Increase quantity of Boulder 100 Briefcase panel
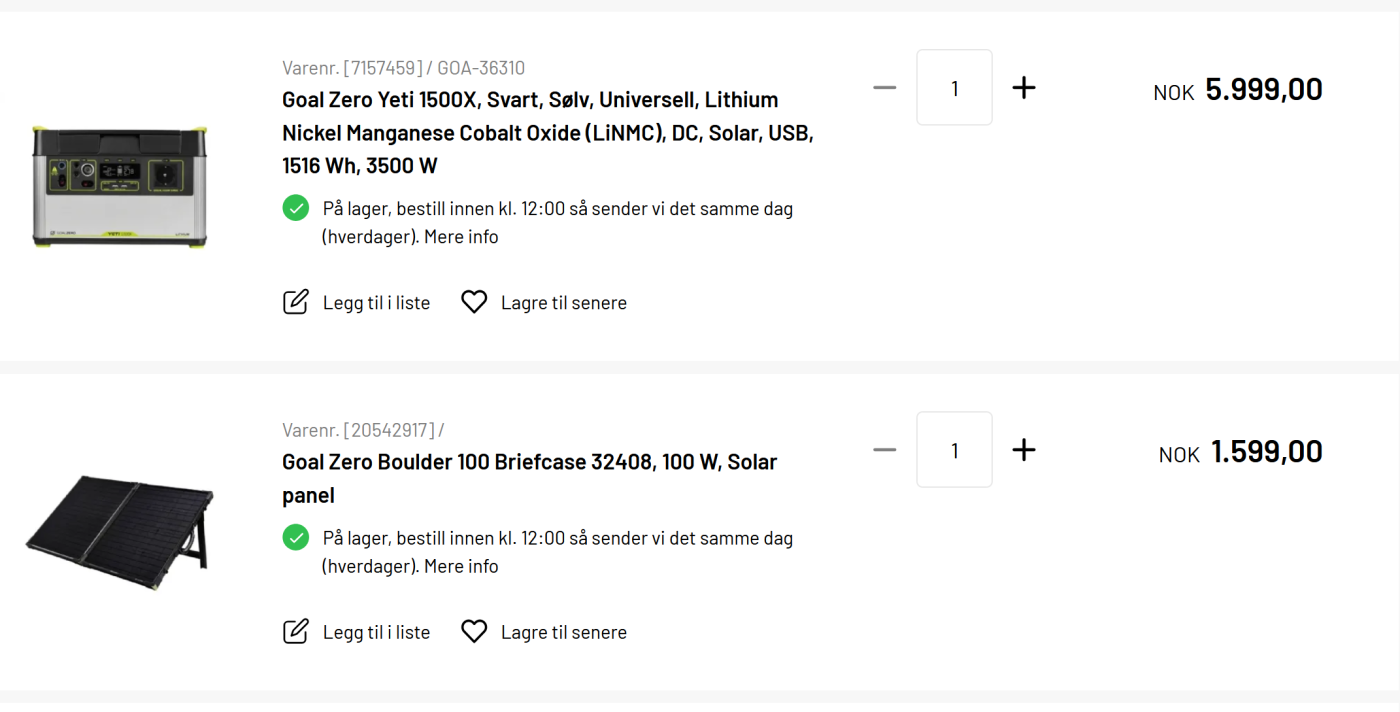 click(x=1023, y=450)
